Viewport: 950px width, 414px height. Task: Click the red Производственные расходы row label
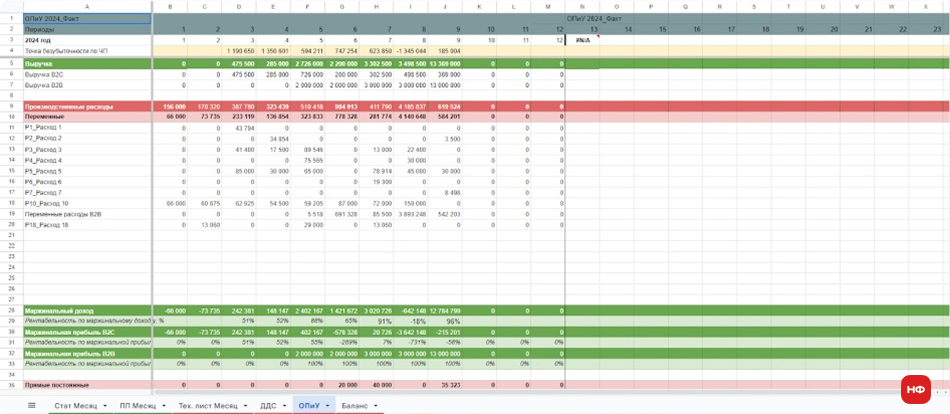tap(86, 106)
